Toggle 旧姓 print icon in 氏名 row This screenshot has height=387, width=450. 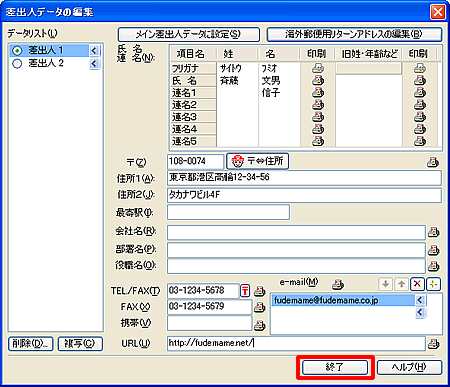tap(420, 80)
